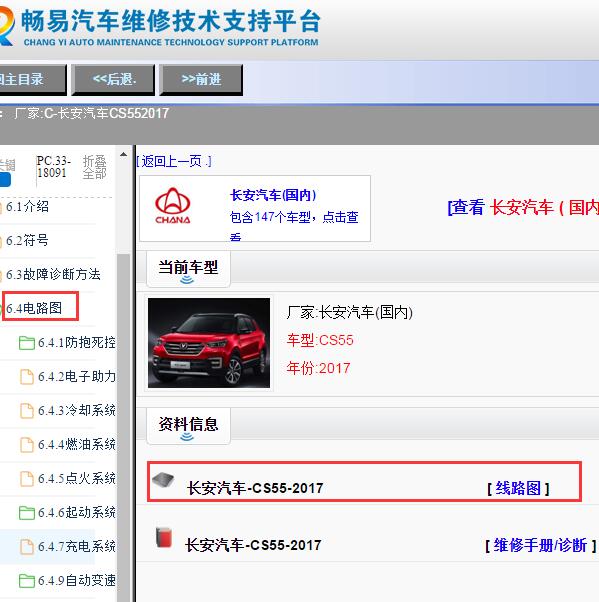This screenshot has height=602, width=599.
Task: Click document icon of 6.4.7
Action: (26, 546)
